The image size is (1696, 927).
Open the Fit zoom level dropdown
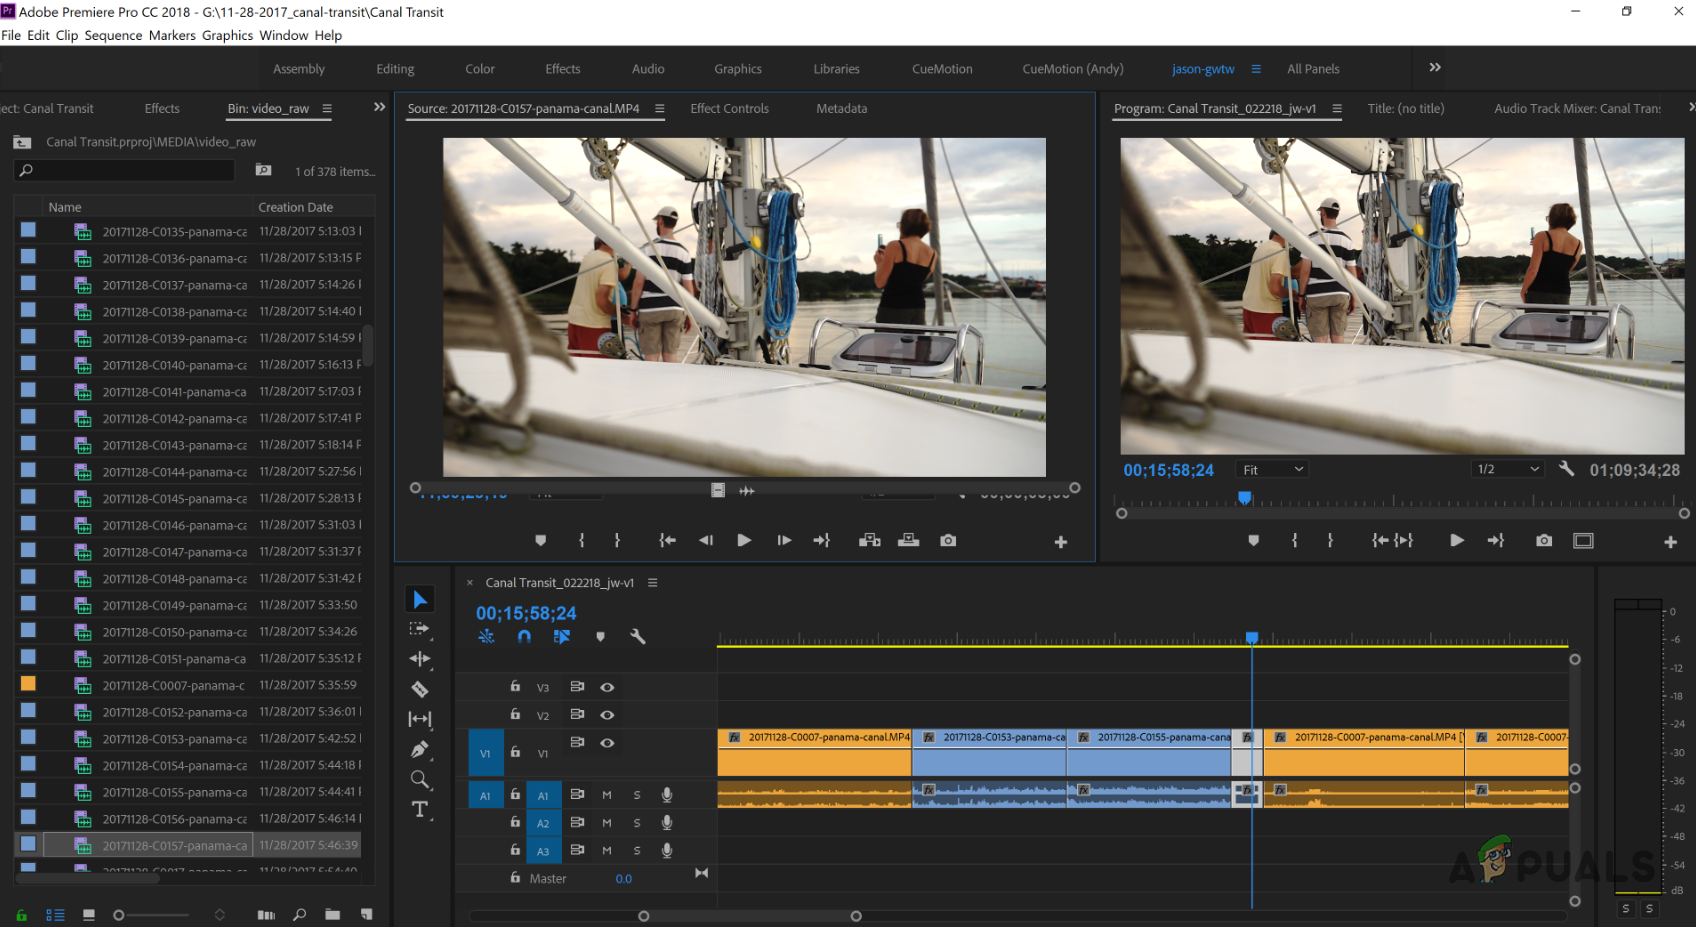tap(1271, 469)
